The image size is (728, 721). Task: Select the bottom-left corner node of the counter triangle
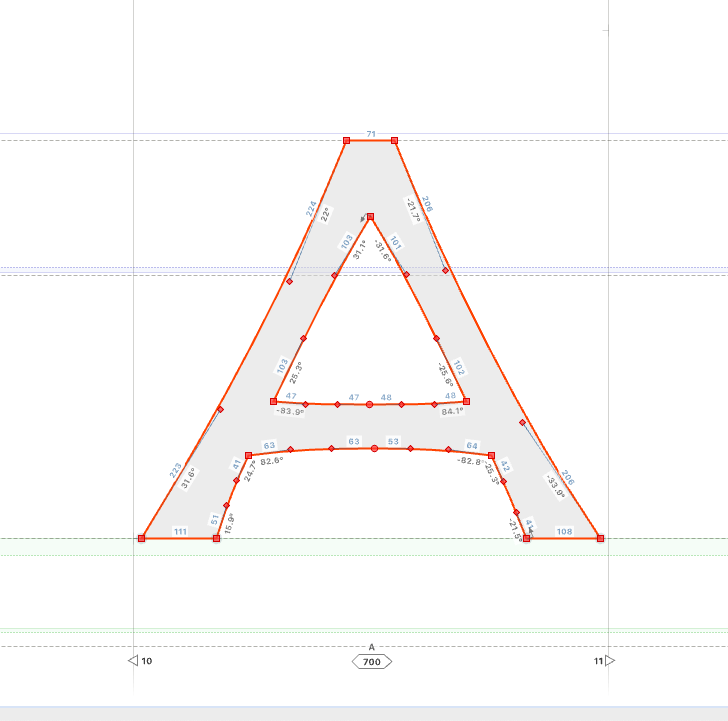pyautogui.click(x=273, y=401)
